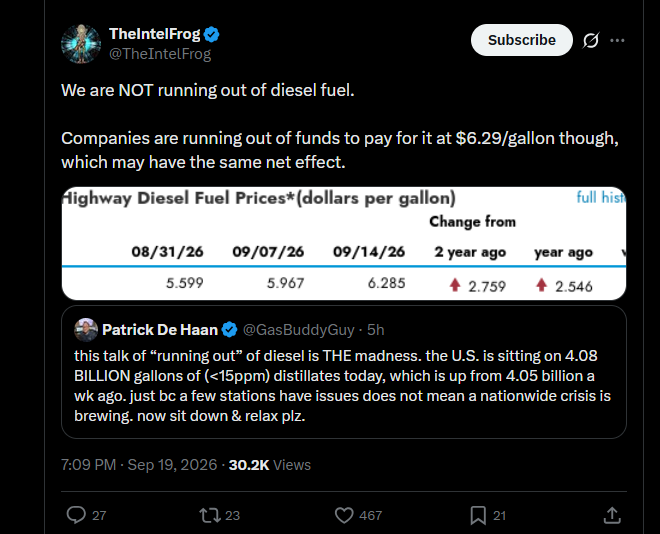The image size is (660, 534).
Task: Open Patrick De Haan's name link
Action: pyautogui.click(x=160, y=330)
